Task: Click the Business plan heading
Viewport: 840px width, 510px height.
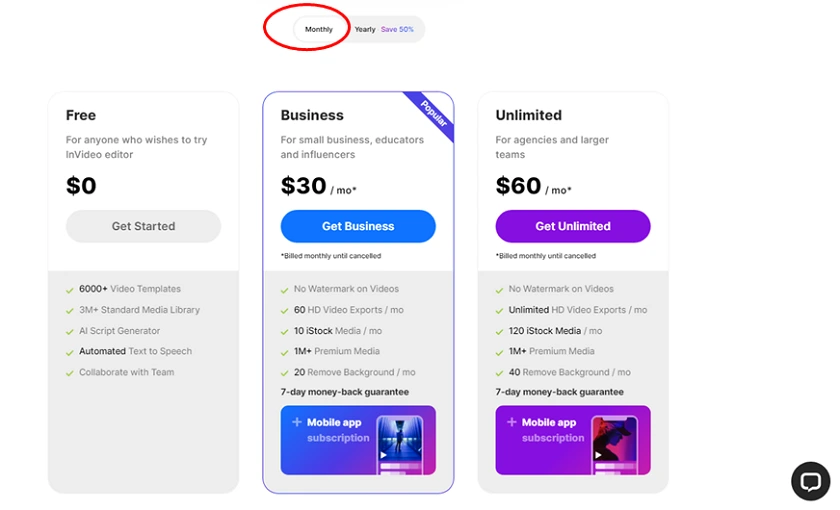Action: 312,115
